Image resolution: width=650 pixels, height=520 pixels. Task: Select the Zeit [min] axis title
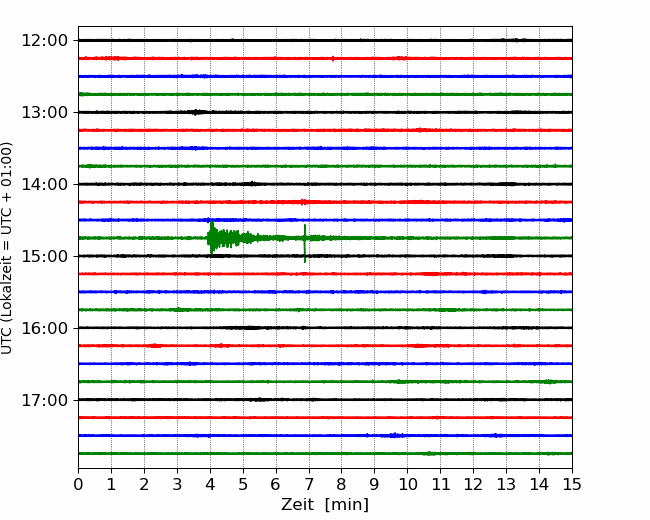click(x=325, y=505)
